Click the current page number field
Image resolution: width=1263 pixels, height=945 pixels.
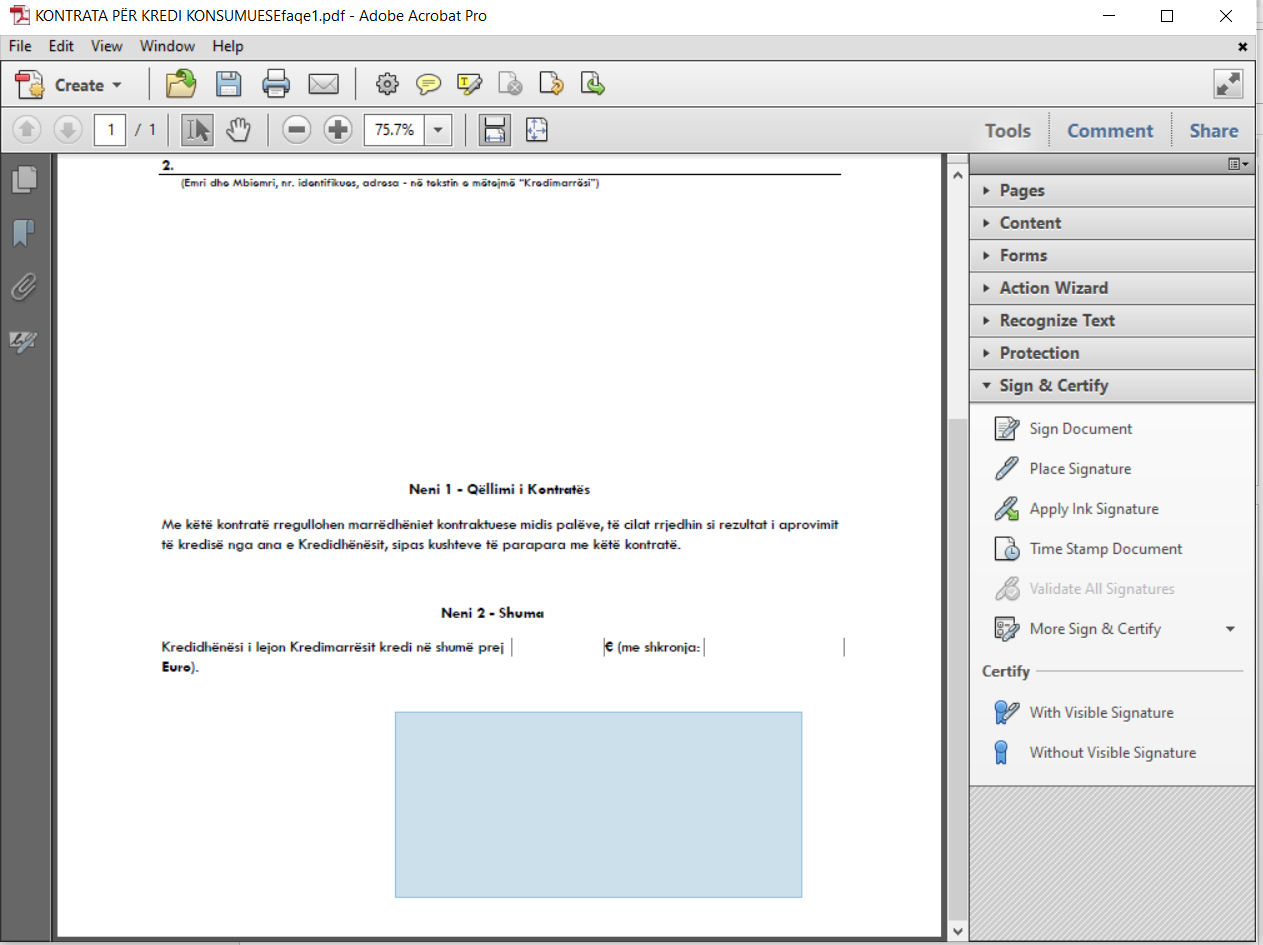[x=110, y=130]
